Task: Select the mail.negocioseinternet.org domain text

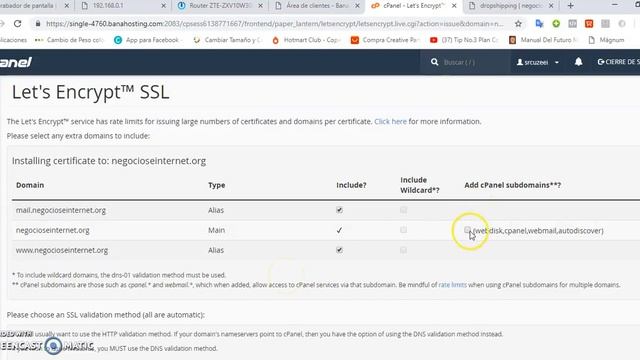Action: point(61,210)
